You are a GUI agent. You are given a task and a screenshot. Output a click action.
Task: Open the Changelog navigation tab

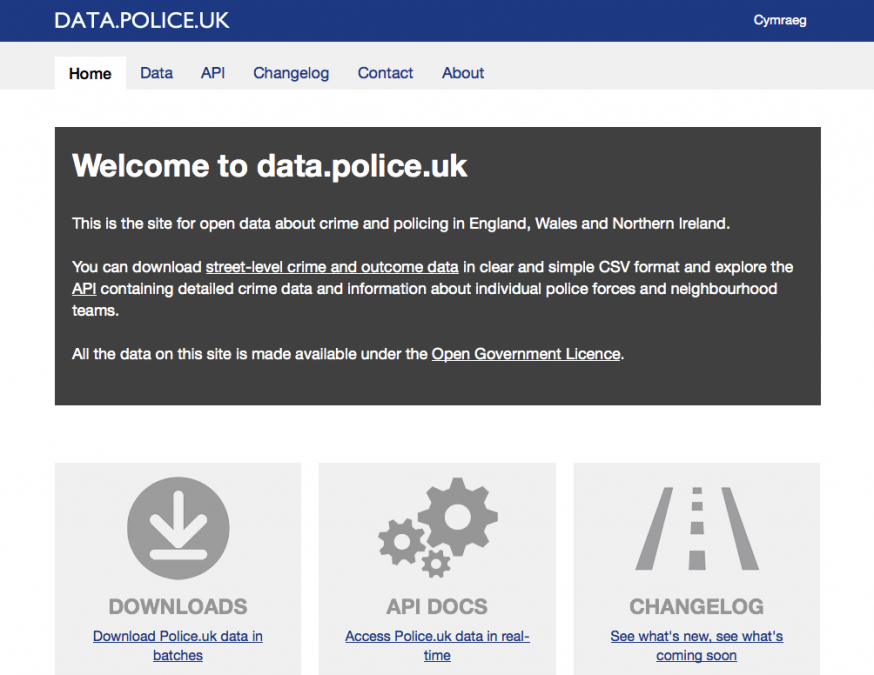pyautogui.click(x=291, y=73)
